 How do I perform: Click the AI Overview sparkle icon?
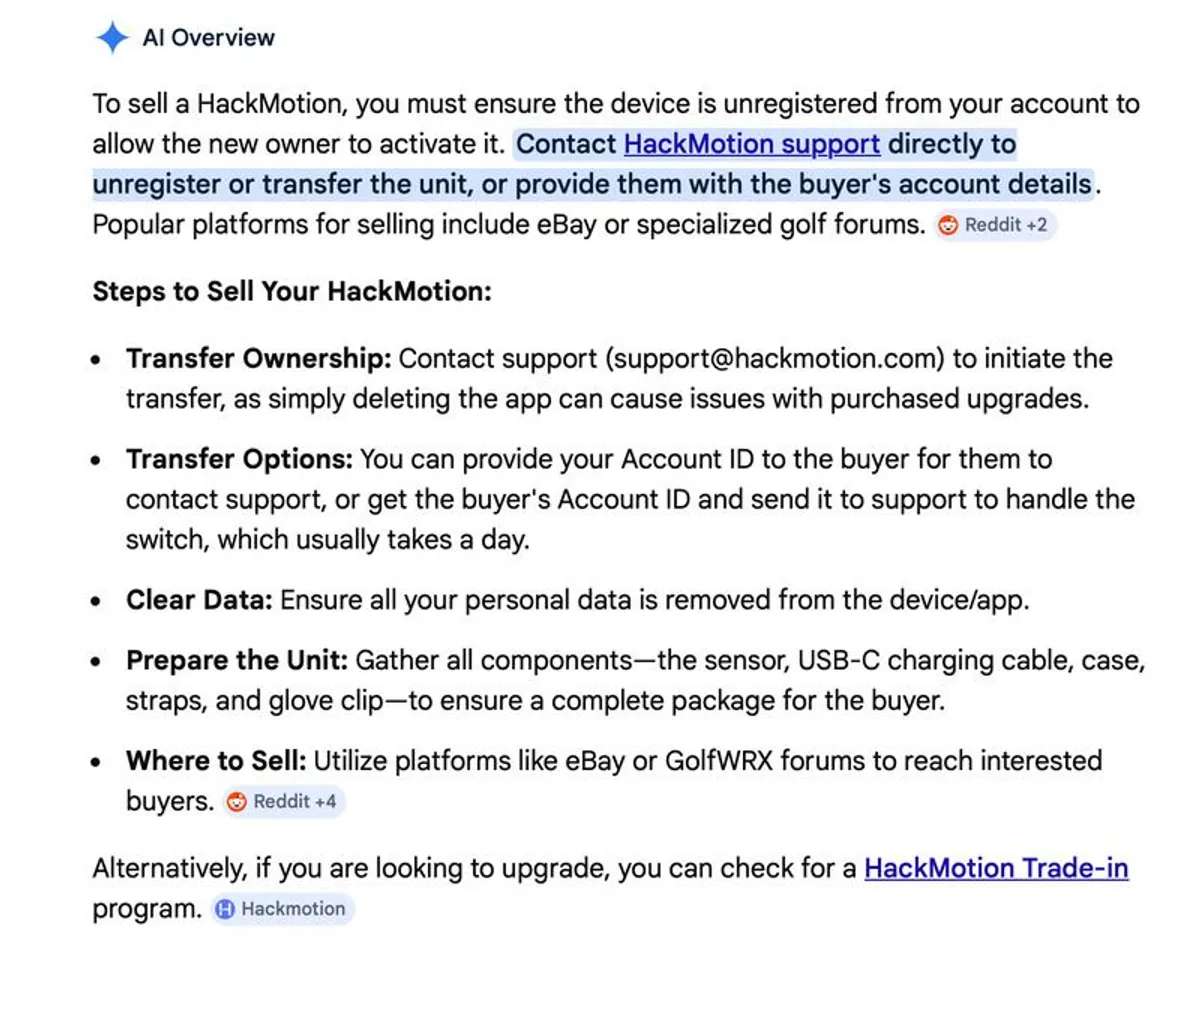112,38
